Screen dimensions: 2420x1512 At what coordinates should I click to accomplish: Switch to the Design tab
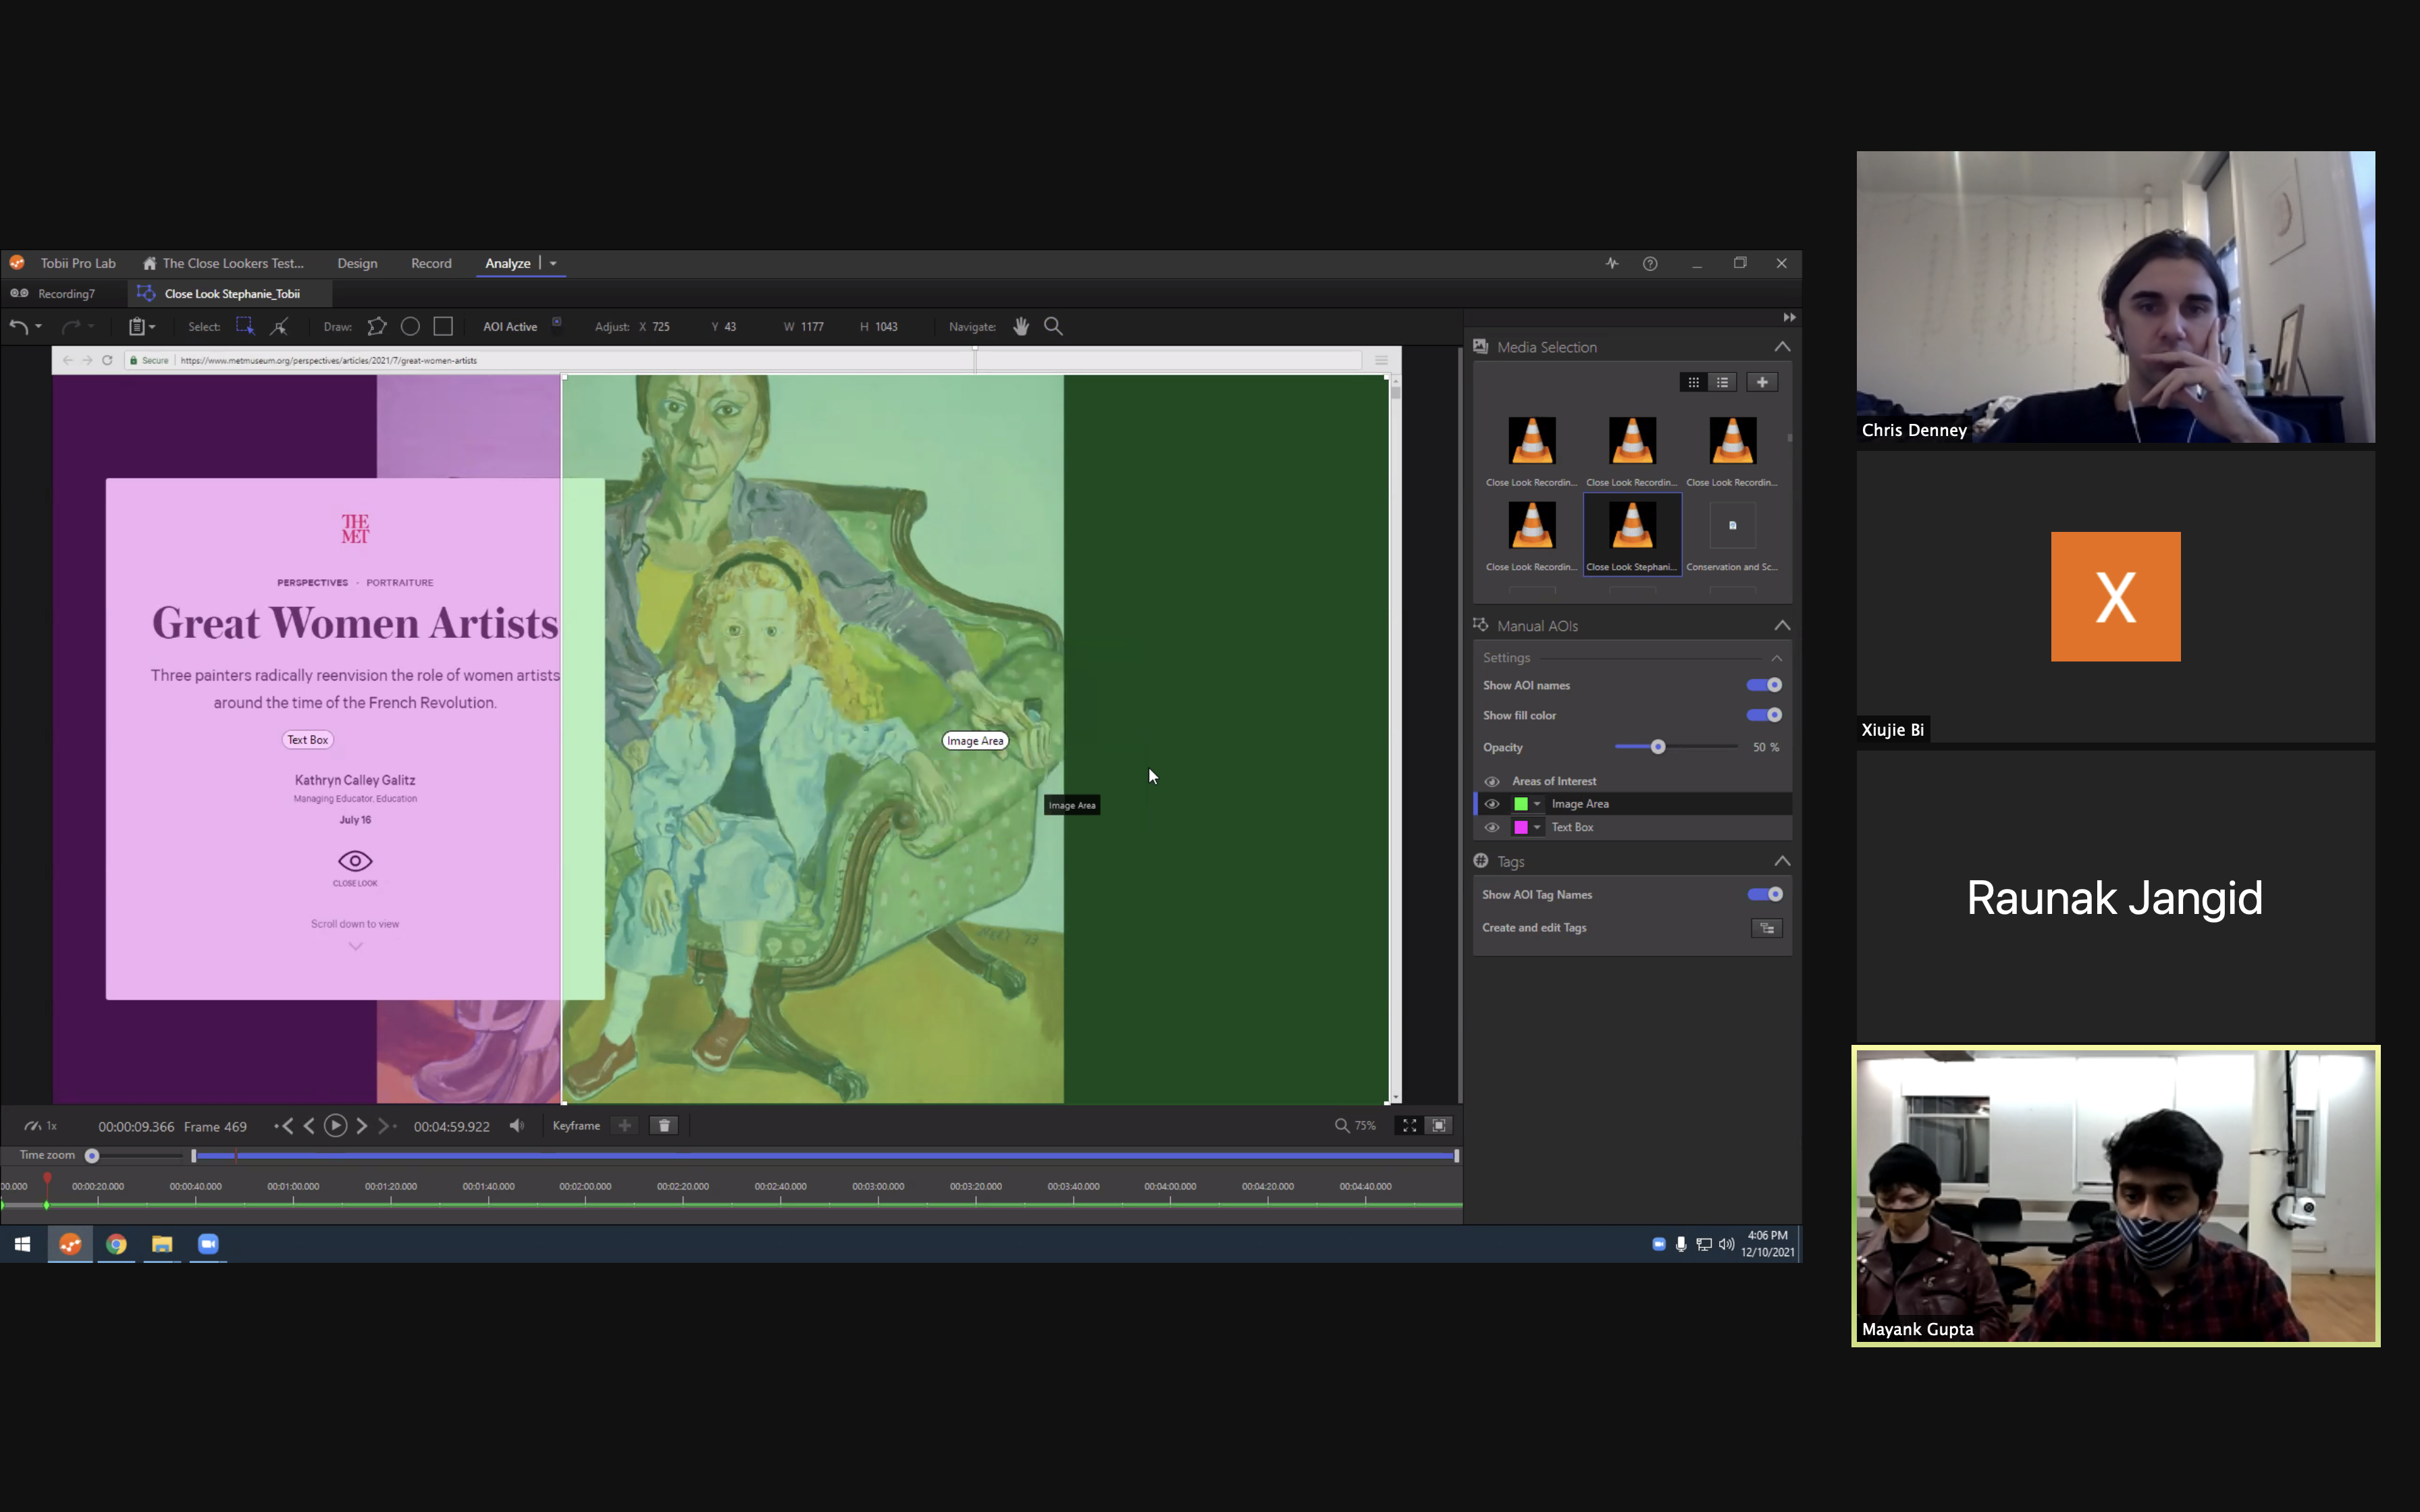(x=357, y=263)
